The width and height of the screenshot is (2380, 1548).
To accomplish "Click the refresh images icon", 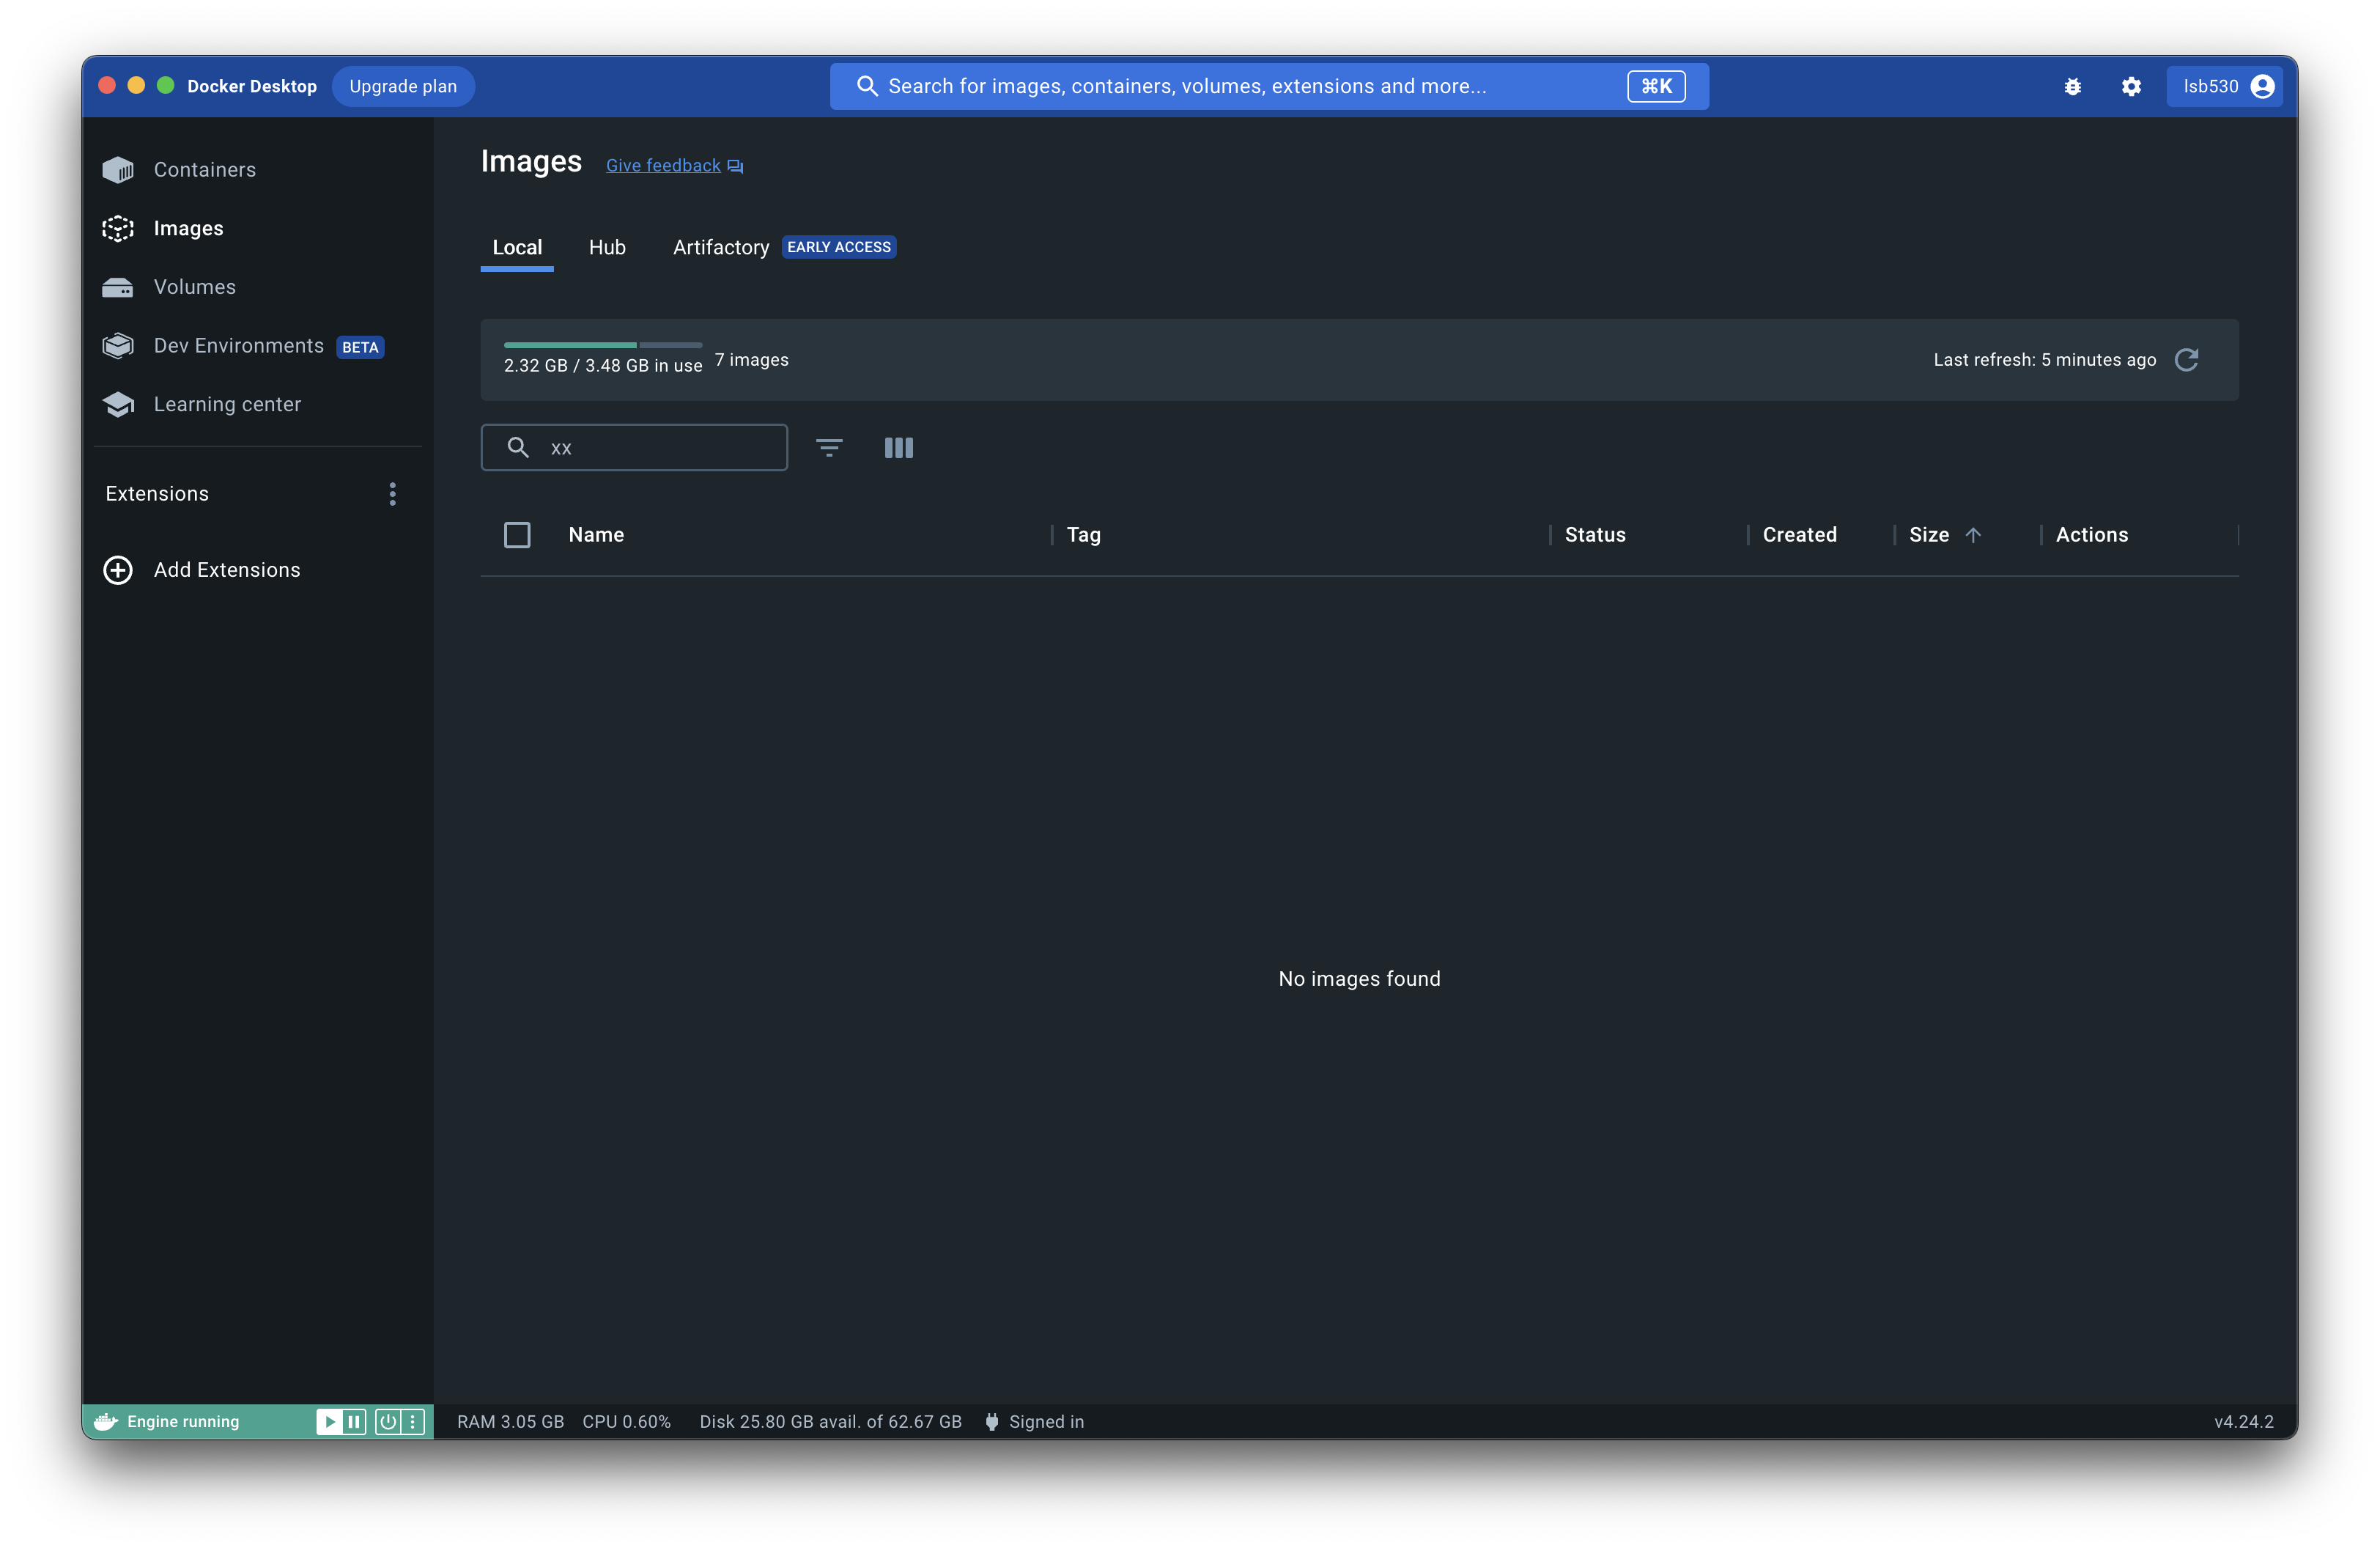I will [x=2186, y=360].
